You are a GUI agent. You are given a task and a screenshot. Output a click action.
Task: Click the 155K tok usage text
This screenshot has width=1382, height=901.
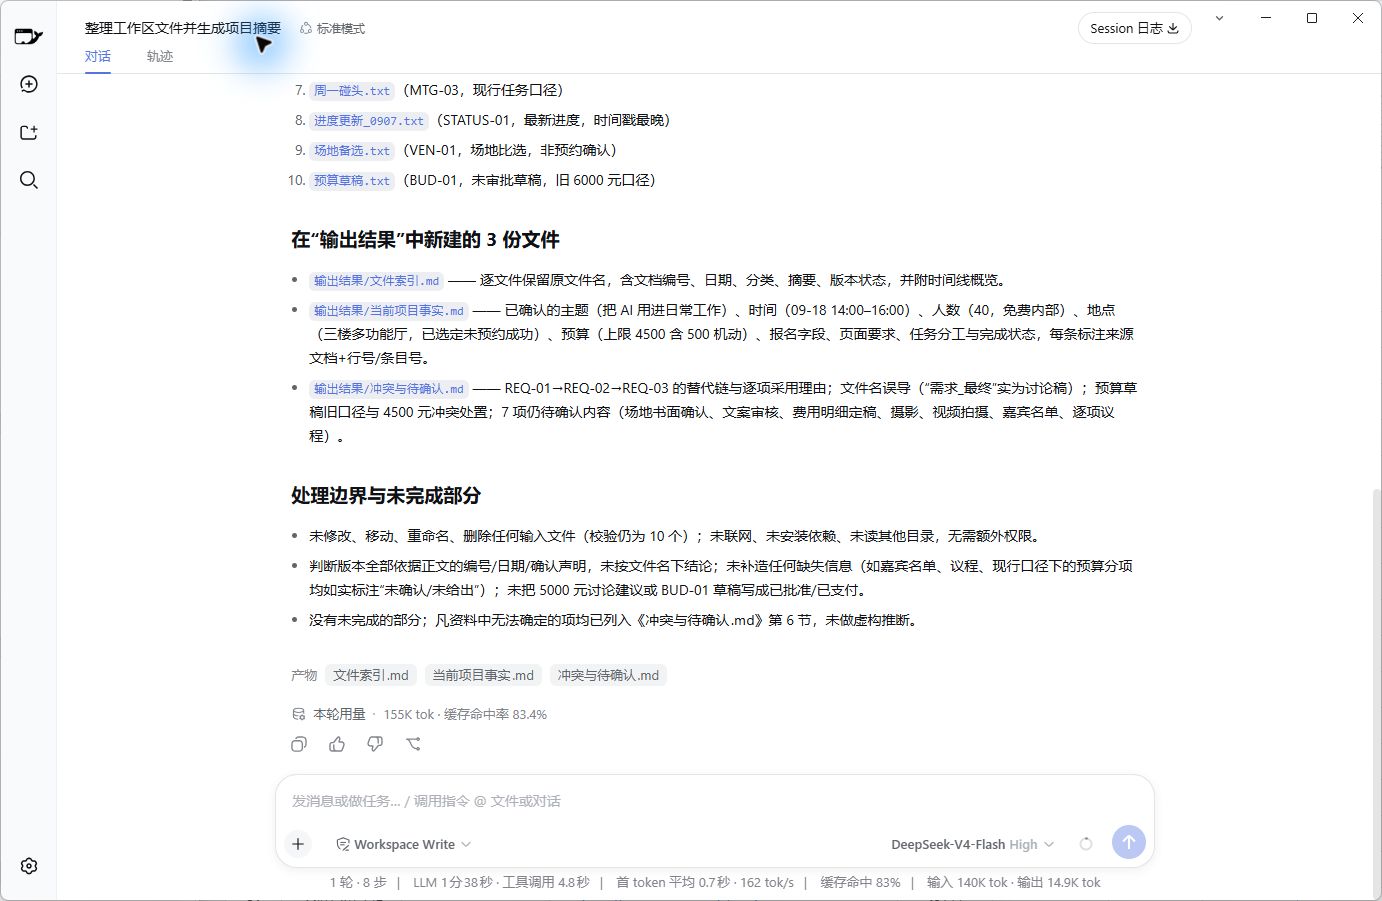409,715
